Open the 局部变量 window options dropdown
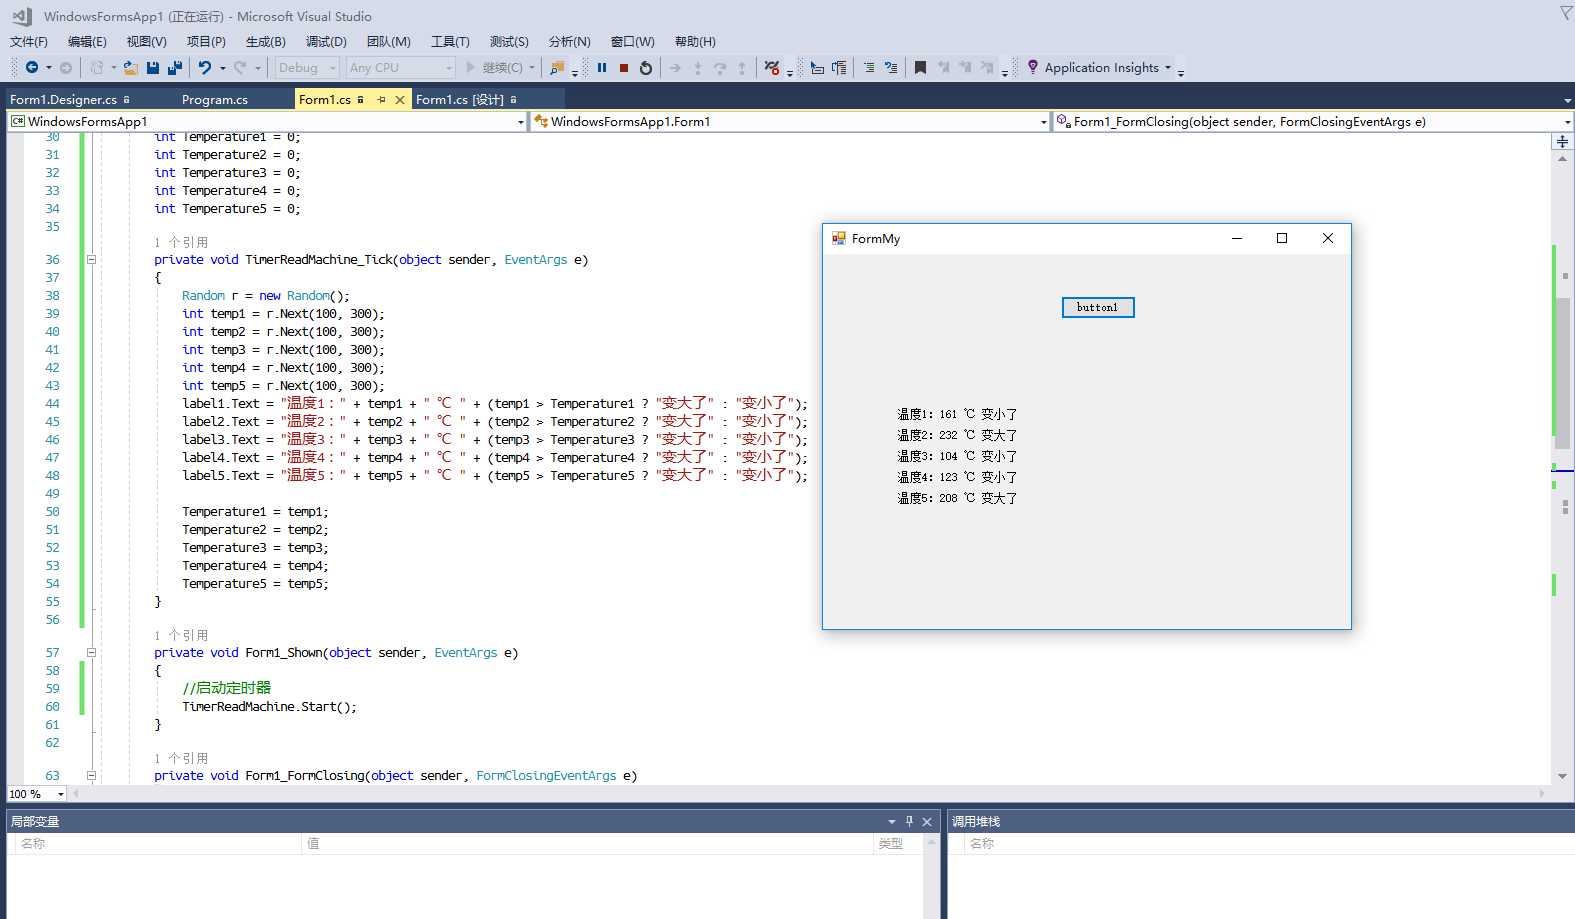This screenshot has height=919, width=1575. 891,821
